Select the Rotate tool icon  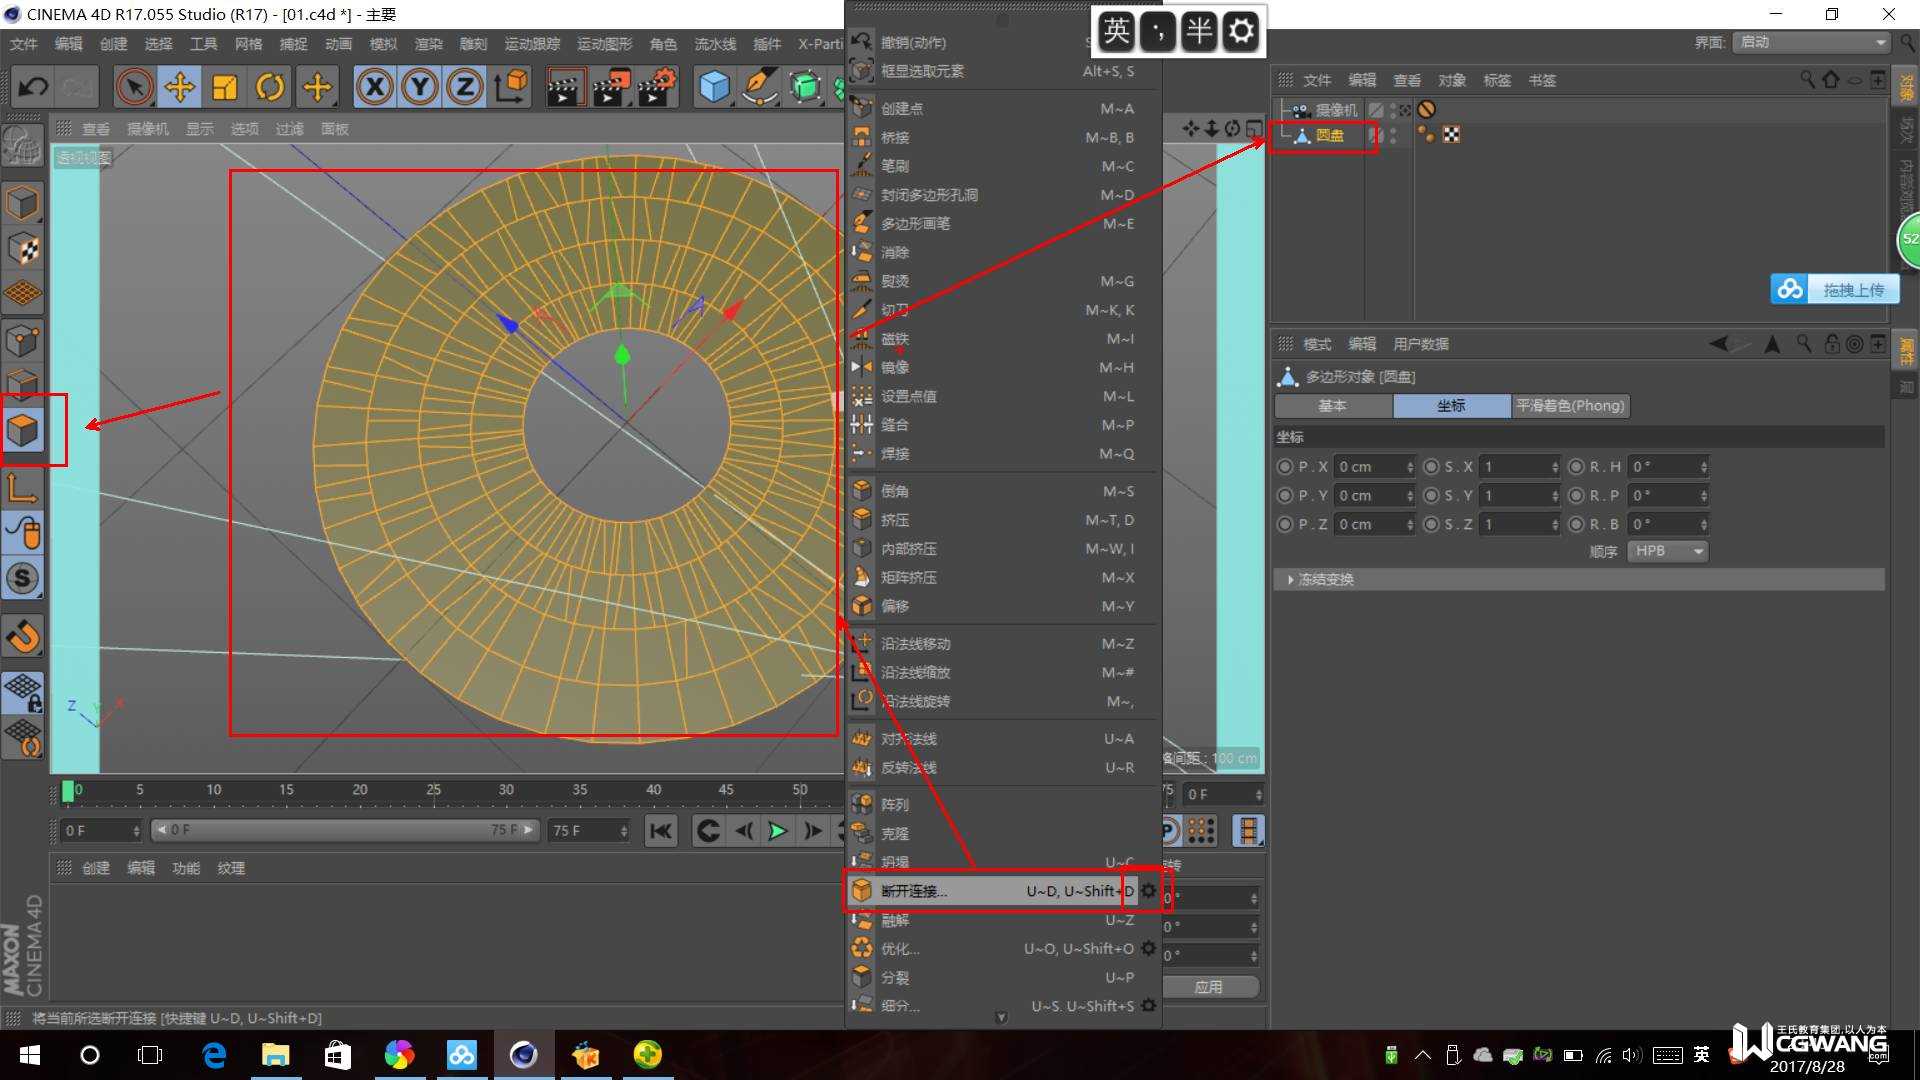pyautogui.click(x=270, y=87)
